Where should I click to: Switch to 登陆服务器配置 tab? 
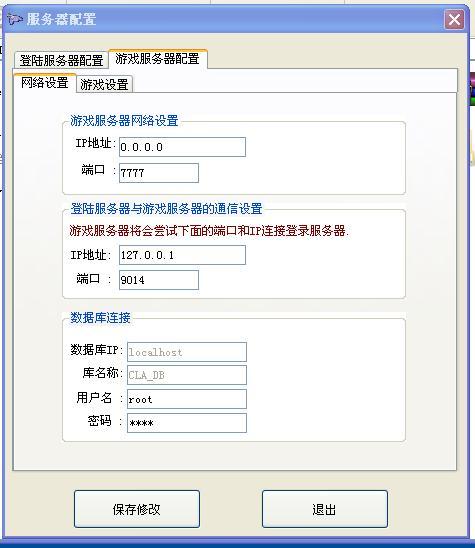(61, 60)
